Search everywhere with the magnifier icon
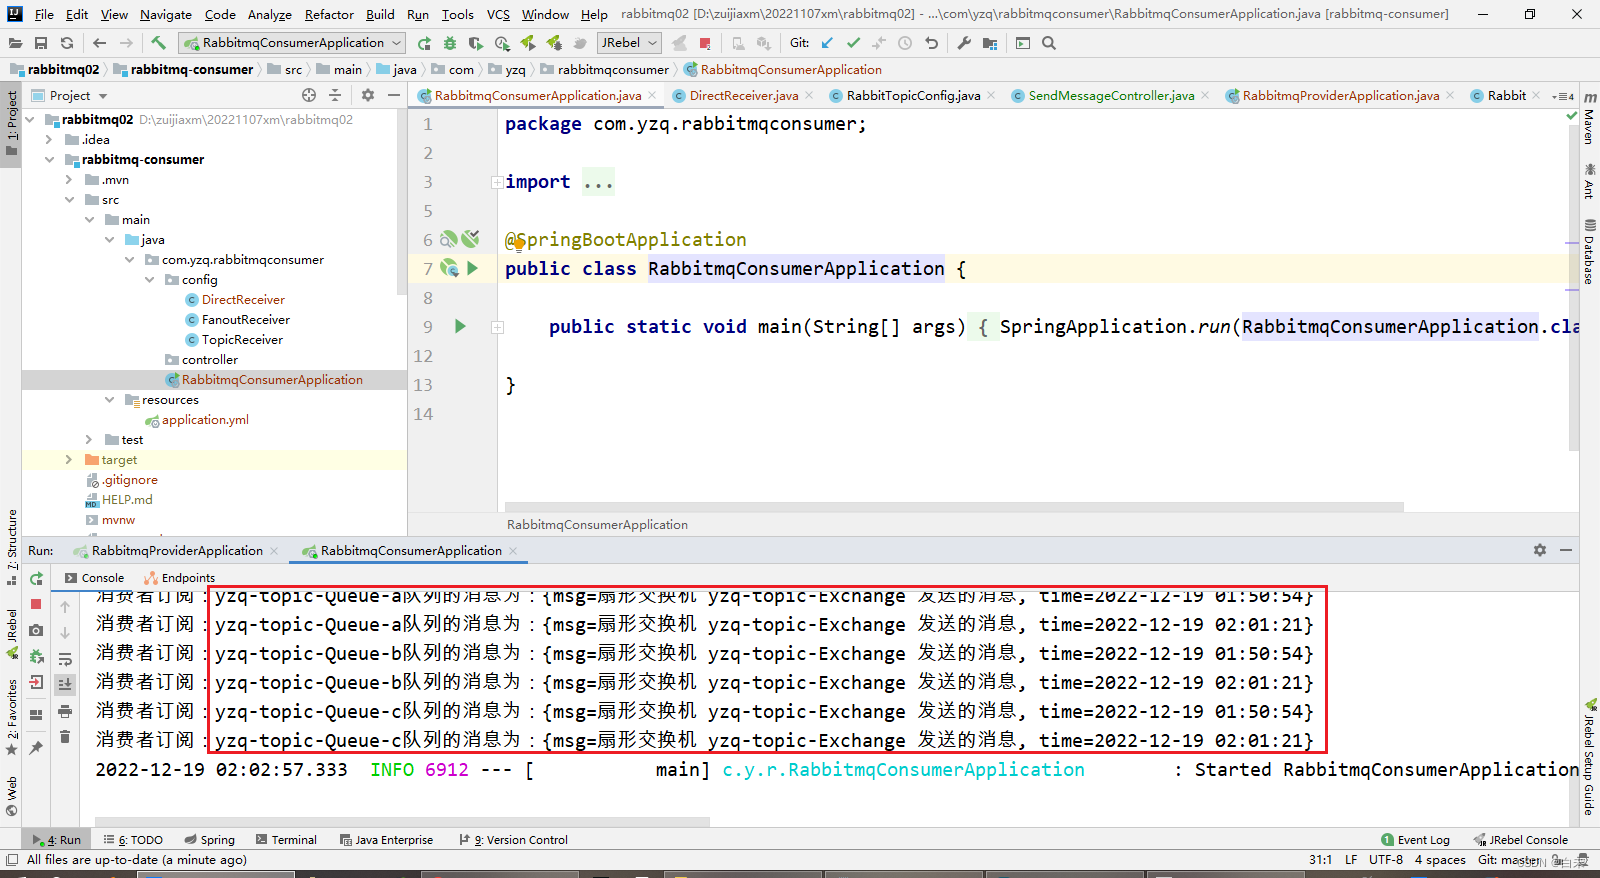This screenshot has width=1600, height=878. tap(1049, 43)
